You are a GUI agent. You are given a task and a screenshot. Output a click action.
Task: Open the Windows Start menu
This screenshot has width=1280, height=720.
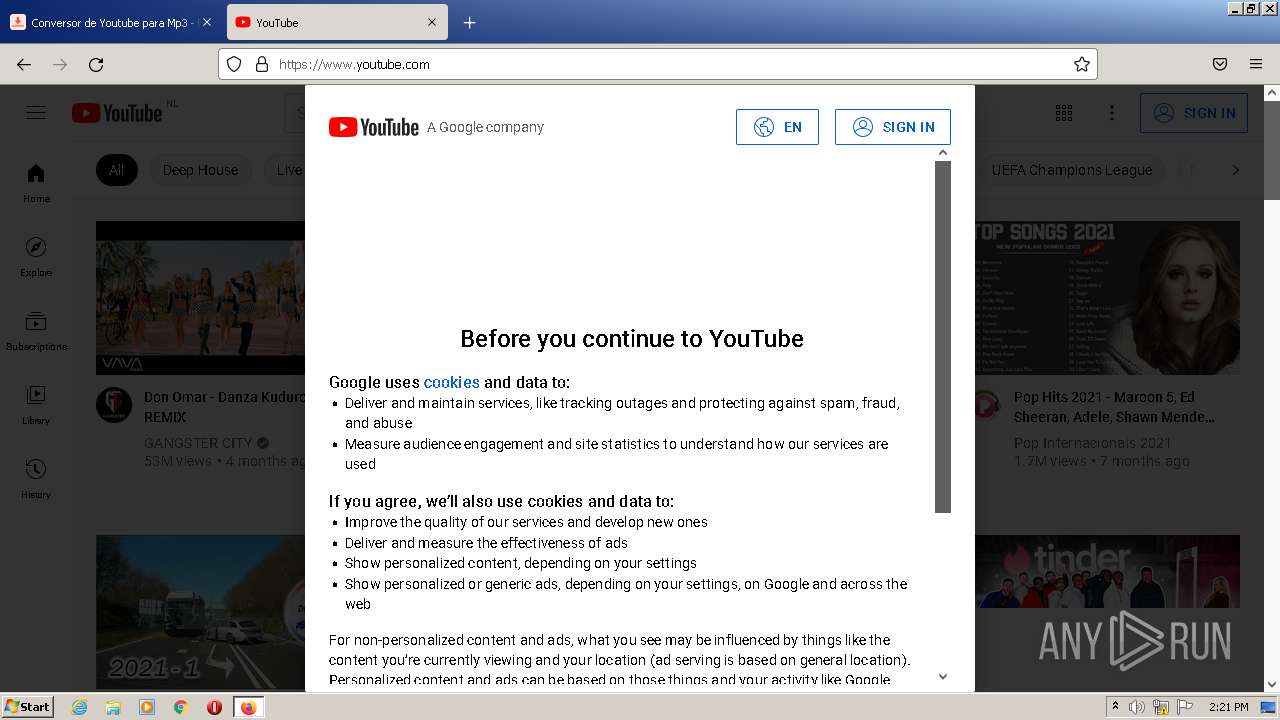point(28,706)
